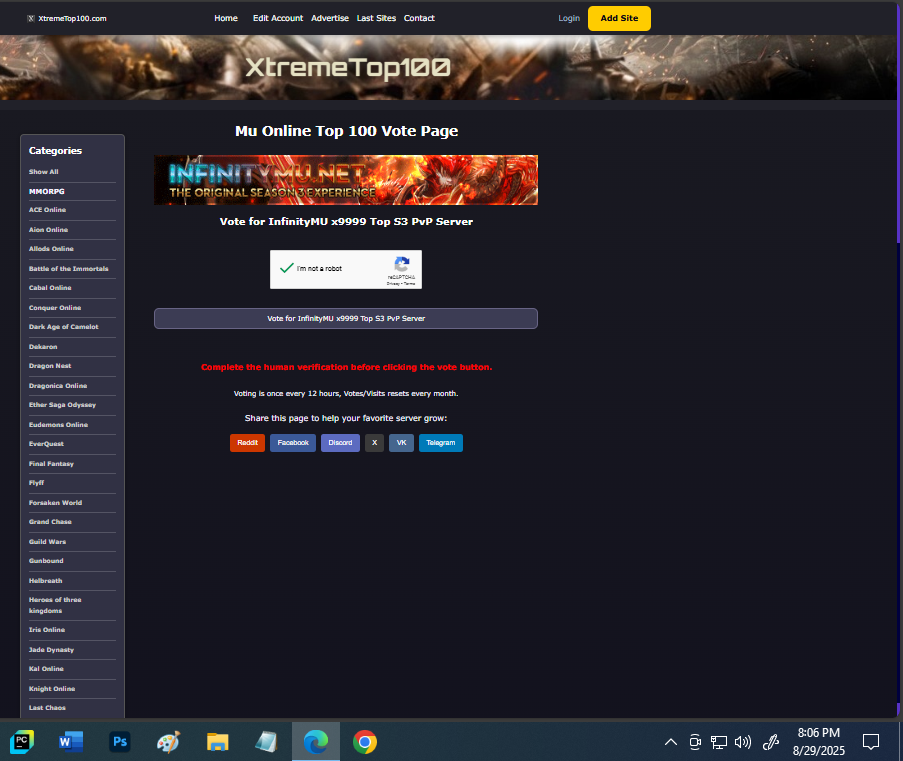Open the Dekaron category

tap(43, 347)
